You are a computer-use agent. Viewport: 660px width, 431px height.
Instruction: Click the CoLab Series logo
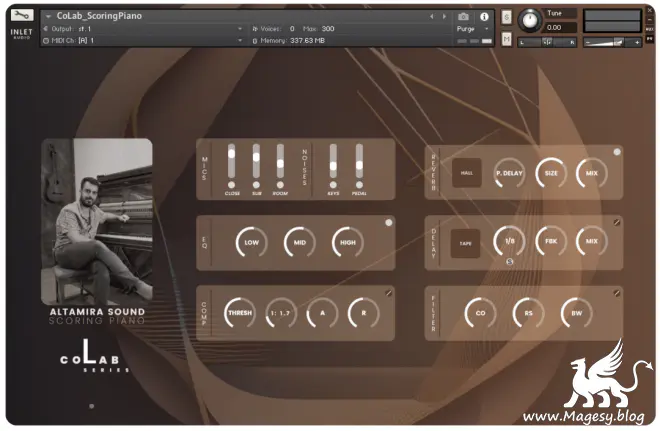pos(94,356)
